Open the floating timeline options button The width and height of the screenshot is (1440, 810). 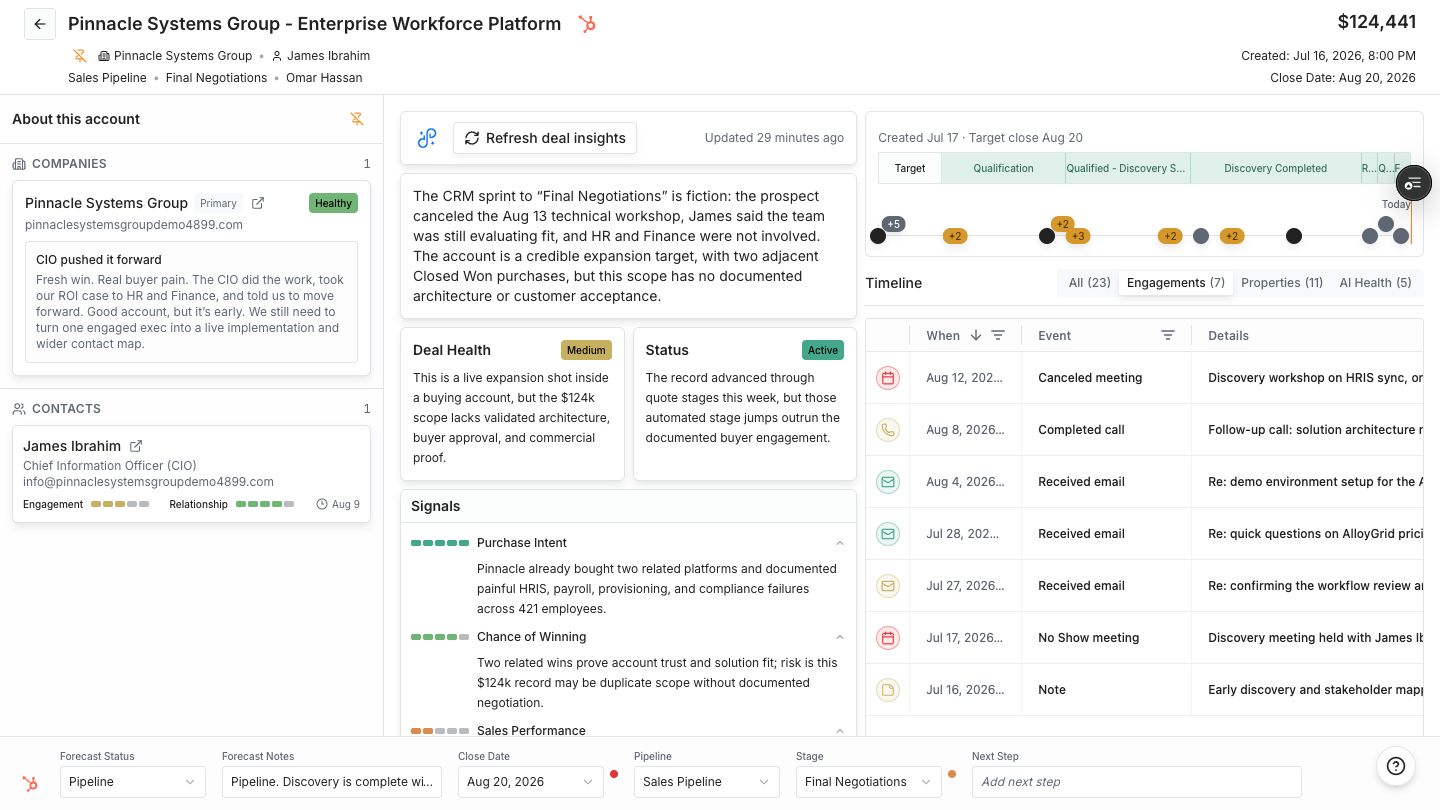point(1413,183)
